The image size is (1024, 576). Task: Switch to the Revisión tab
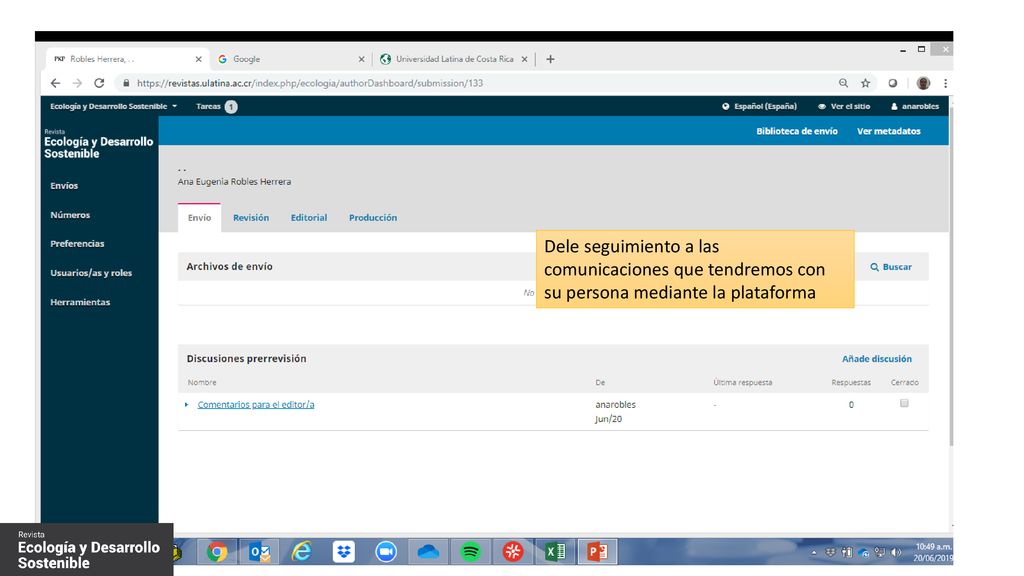(x=251, y=217)
